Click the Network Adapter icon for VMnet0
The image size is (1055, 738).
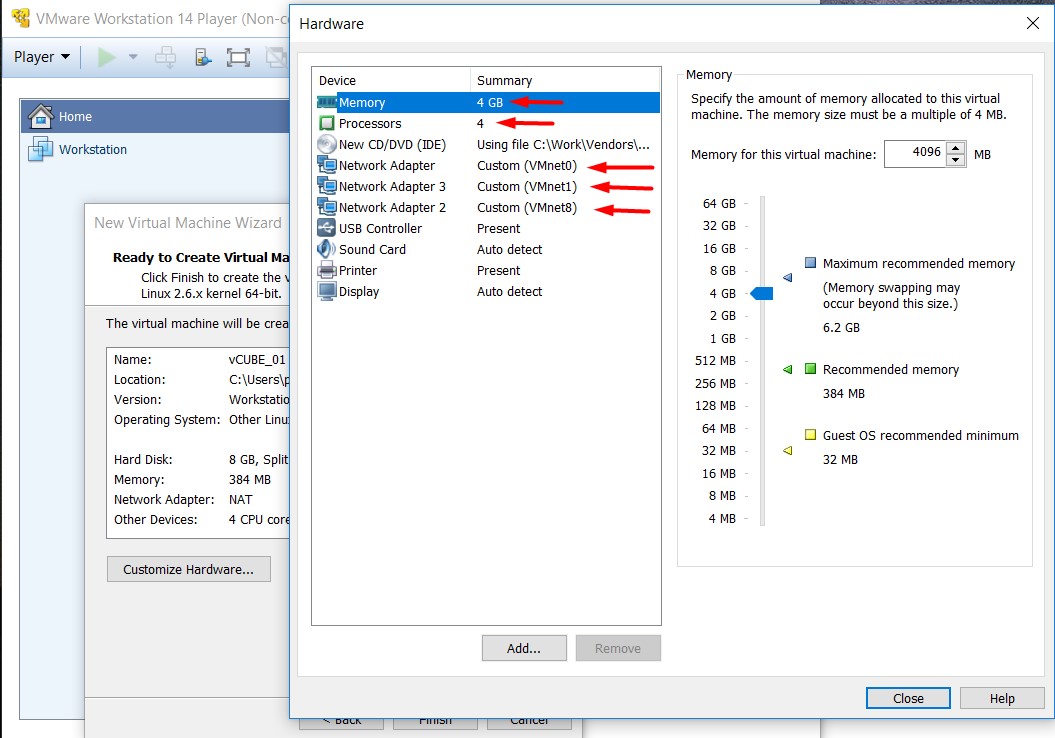point(327,165)
